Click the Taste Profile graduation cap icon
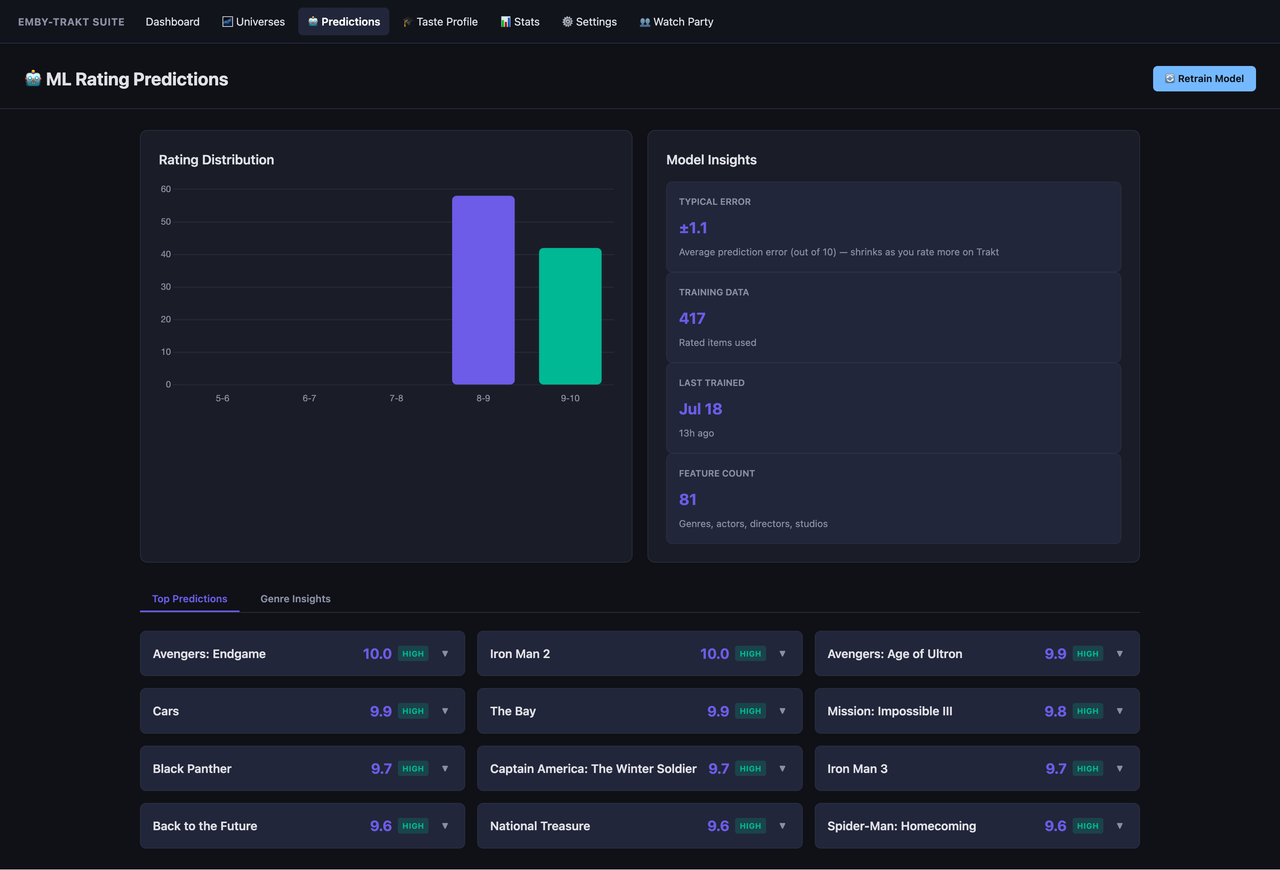The width and height of the screenshot is (1280, 870). (x=408, y=21)
